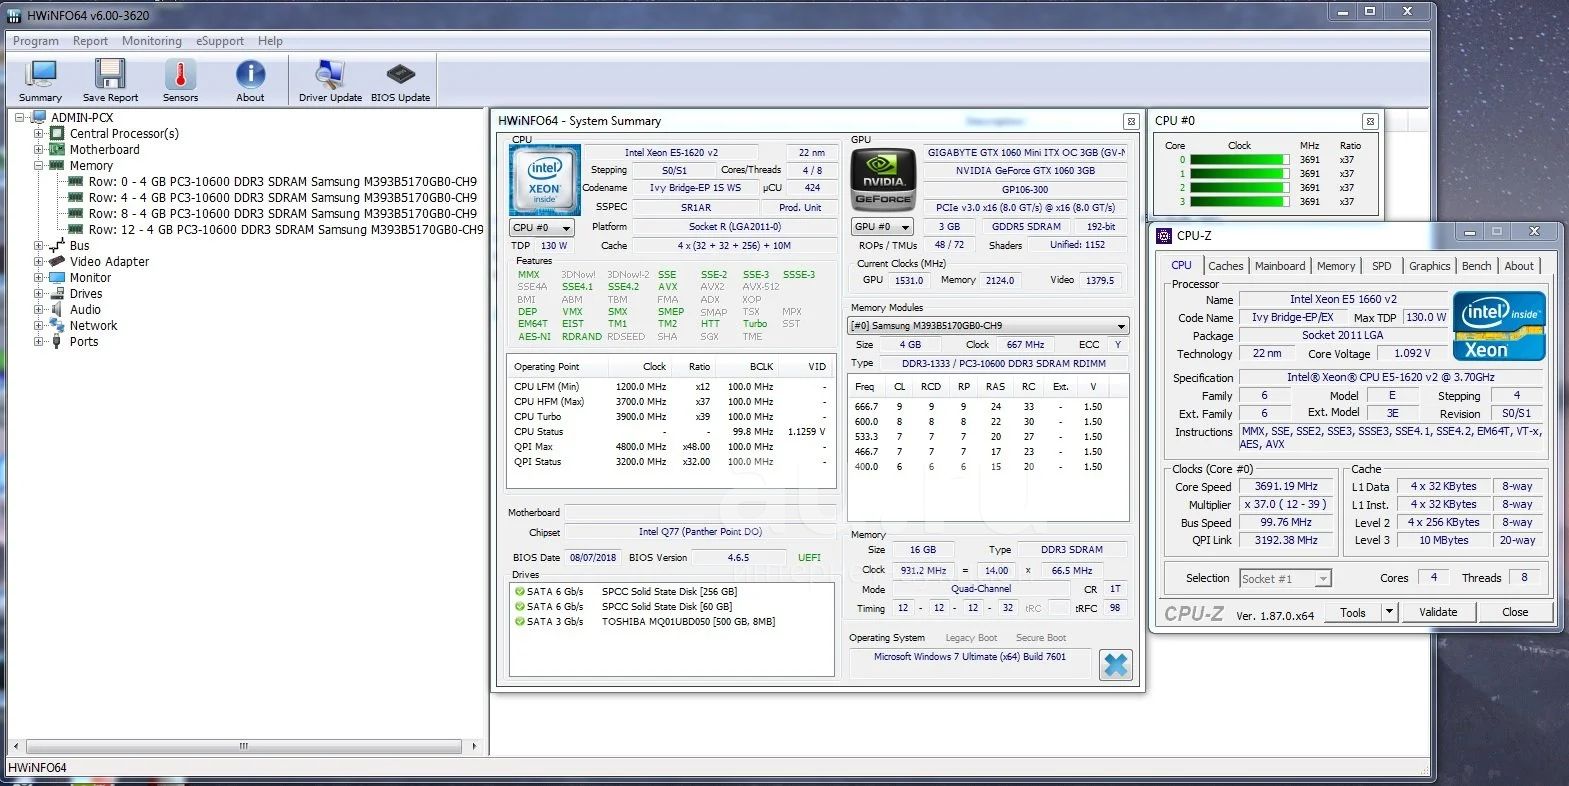Click the Memory module tree icon

coord(57,165)
